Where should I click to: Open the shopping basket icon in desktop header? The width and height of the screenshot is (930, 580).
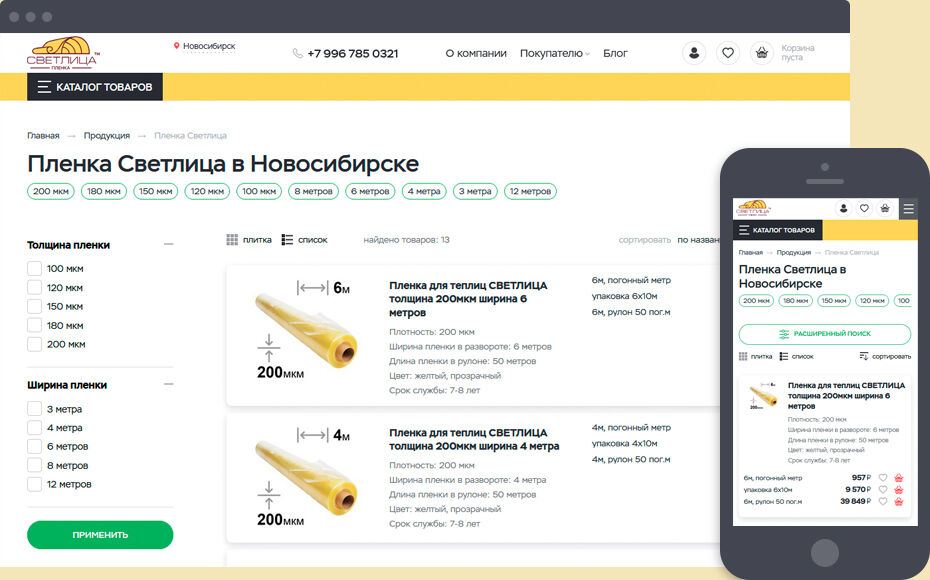point(762,53)
